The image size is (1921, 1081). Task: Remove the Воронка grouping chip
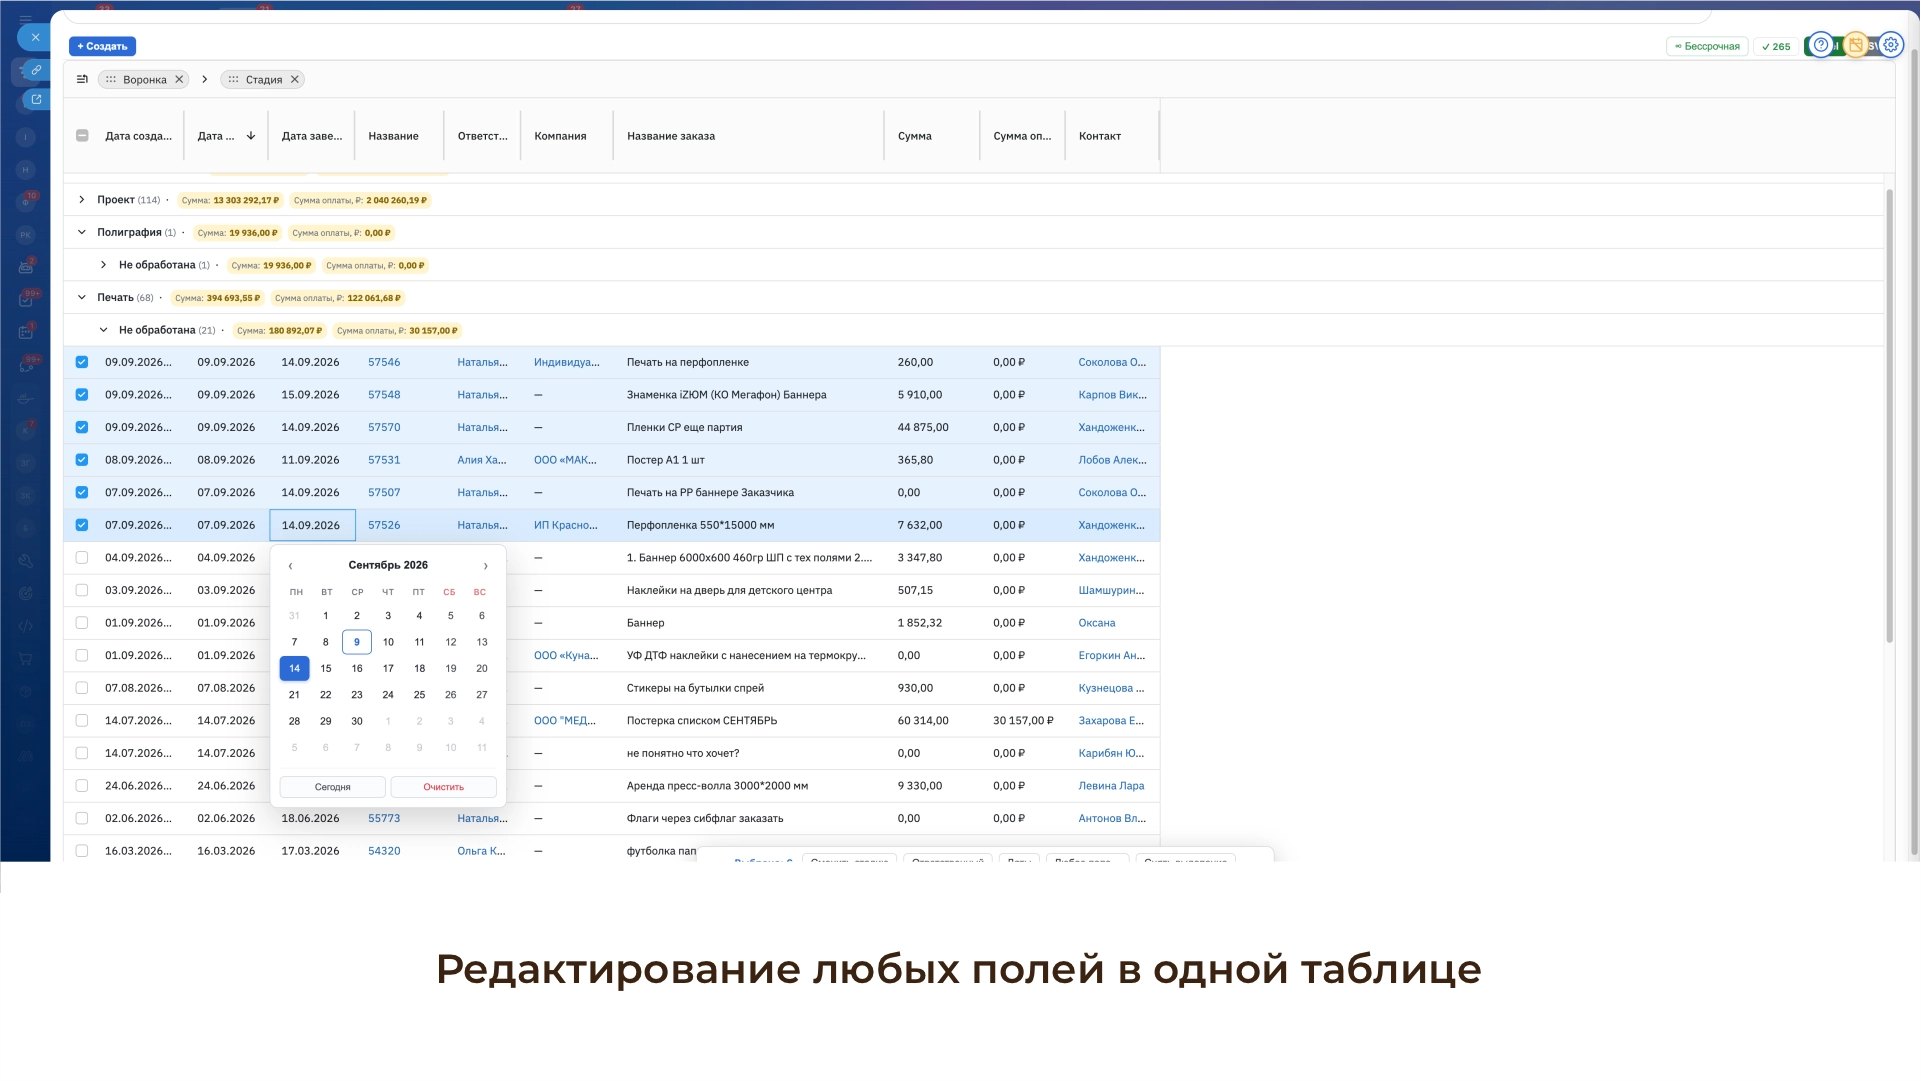pyautogui.click(x=179, y=80)
